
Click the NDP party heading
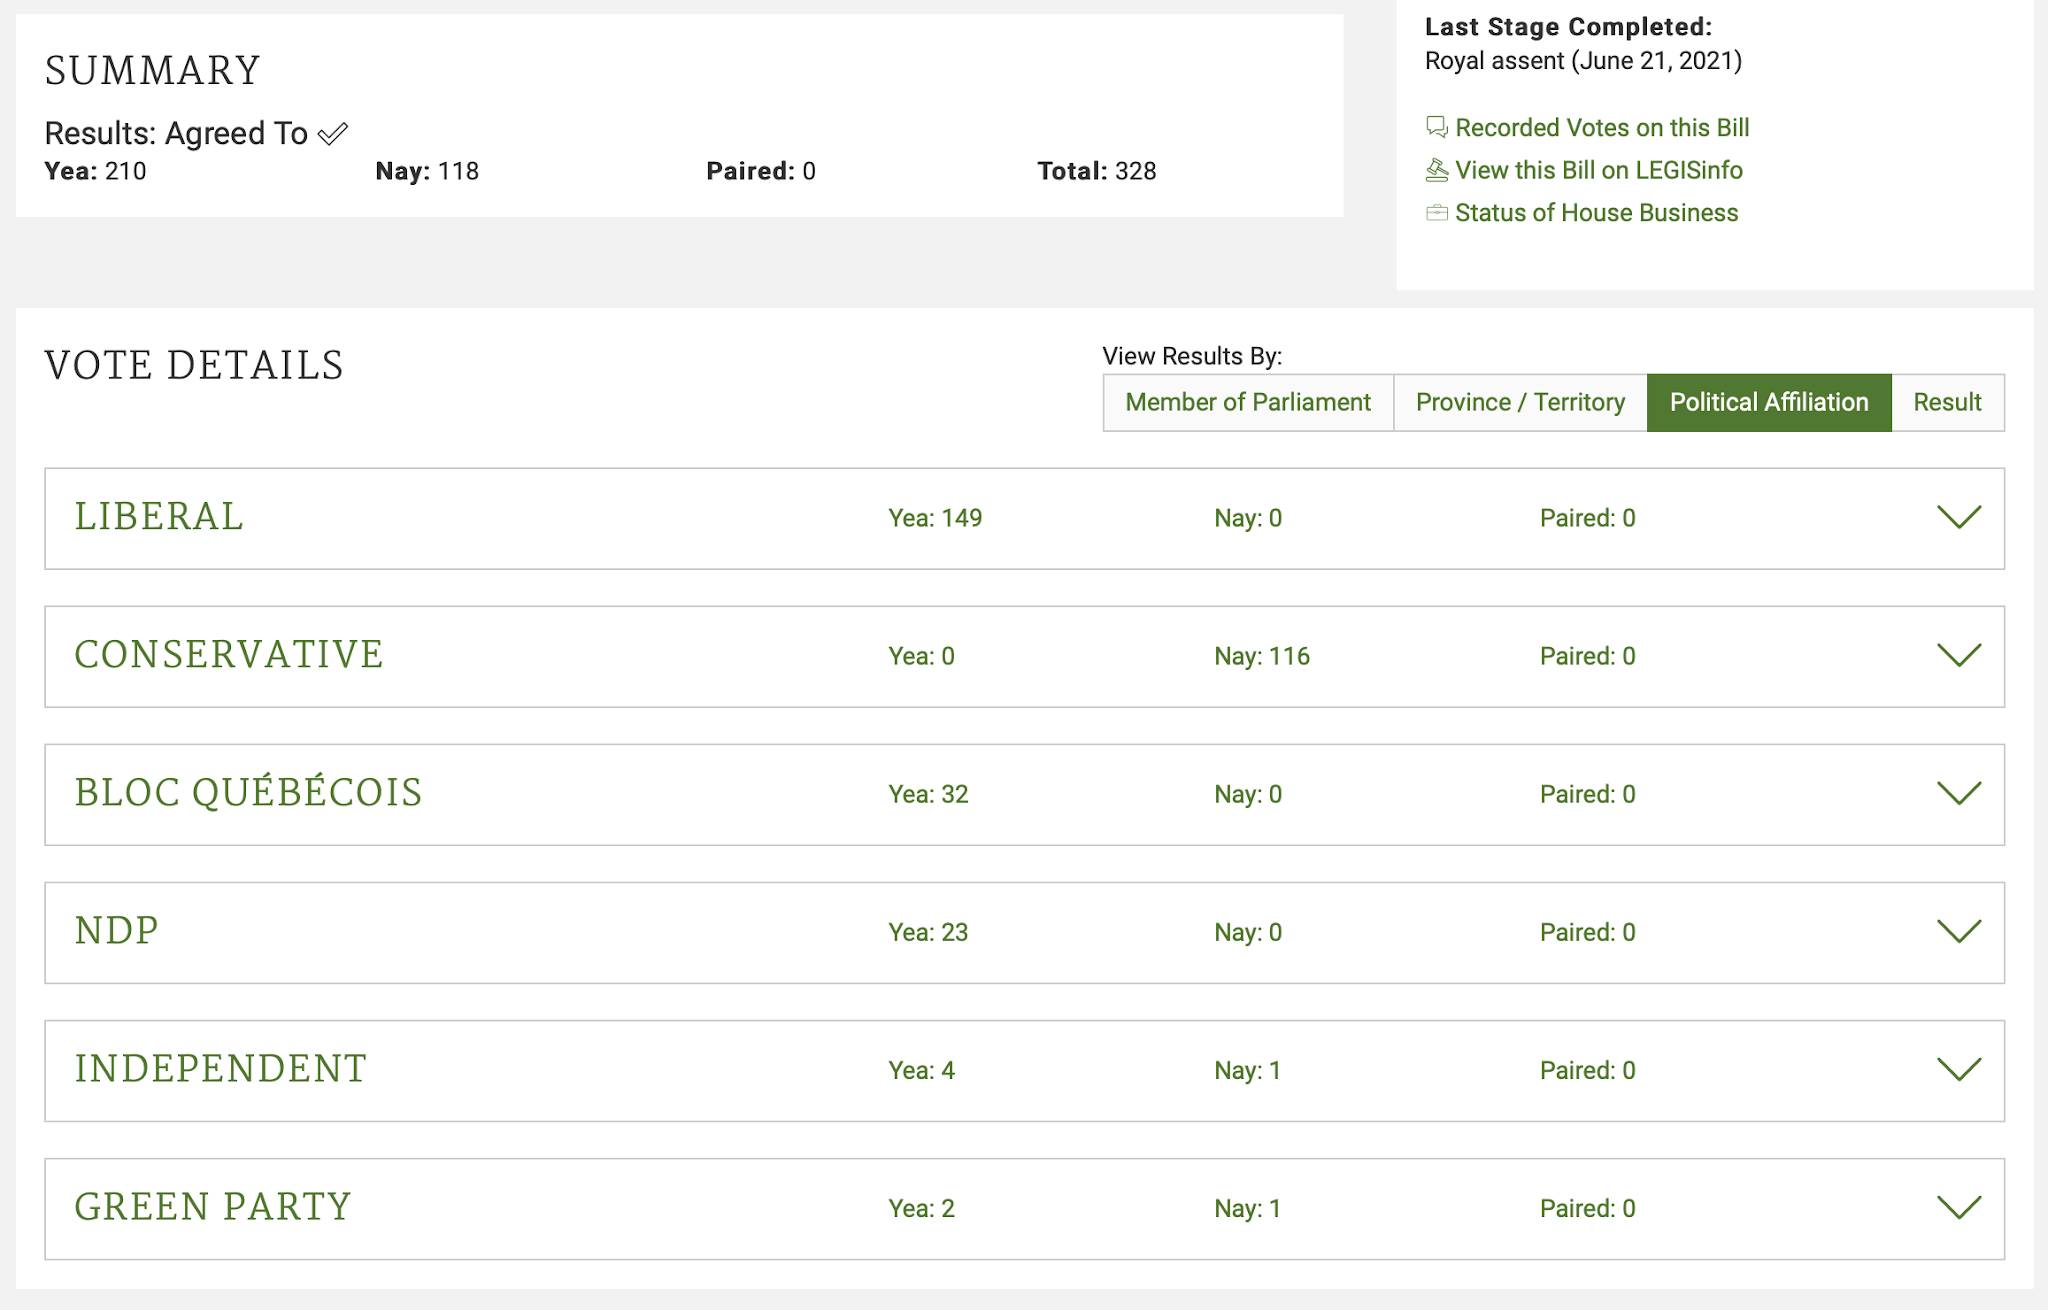(x=117, y=931)
